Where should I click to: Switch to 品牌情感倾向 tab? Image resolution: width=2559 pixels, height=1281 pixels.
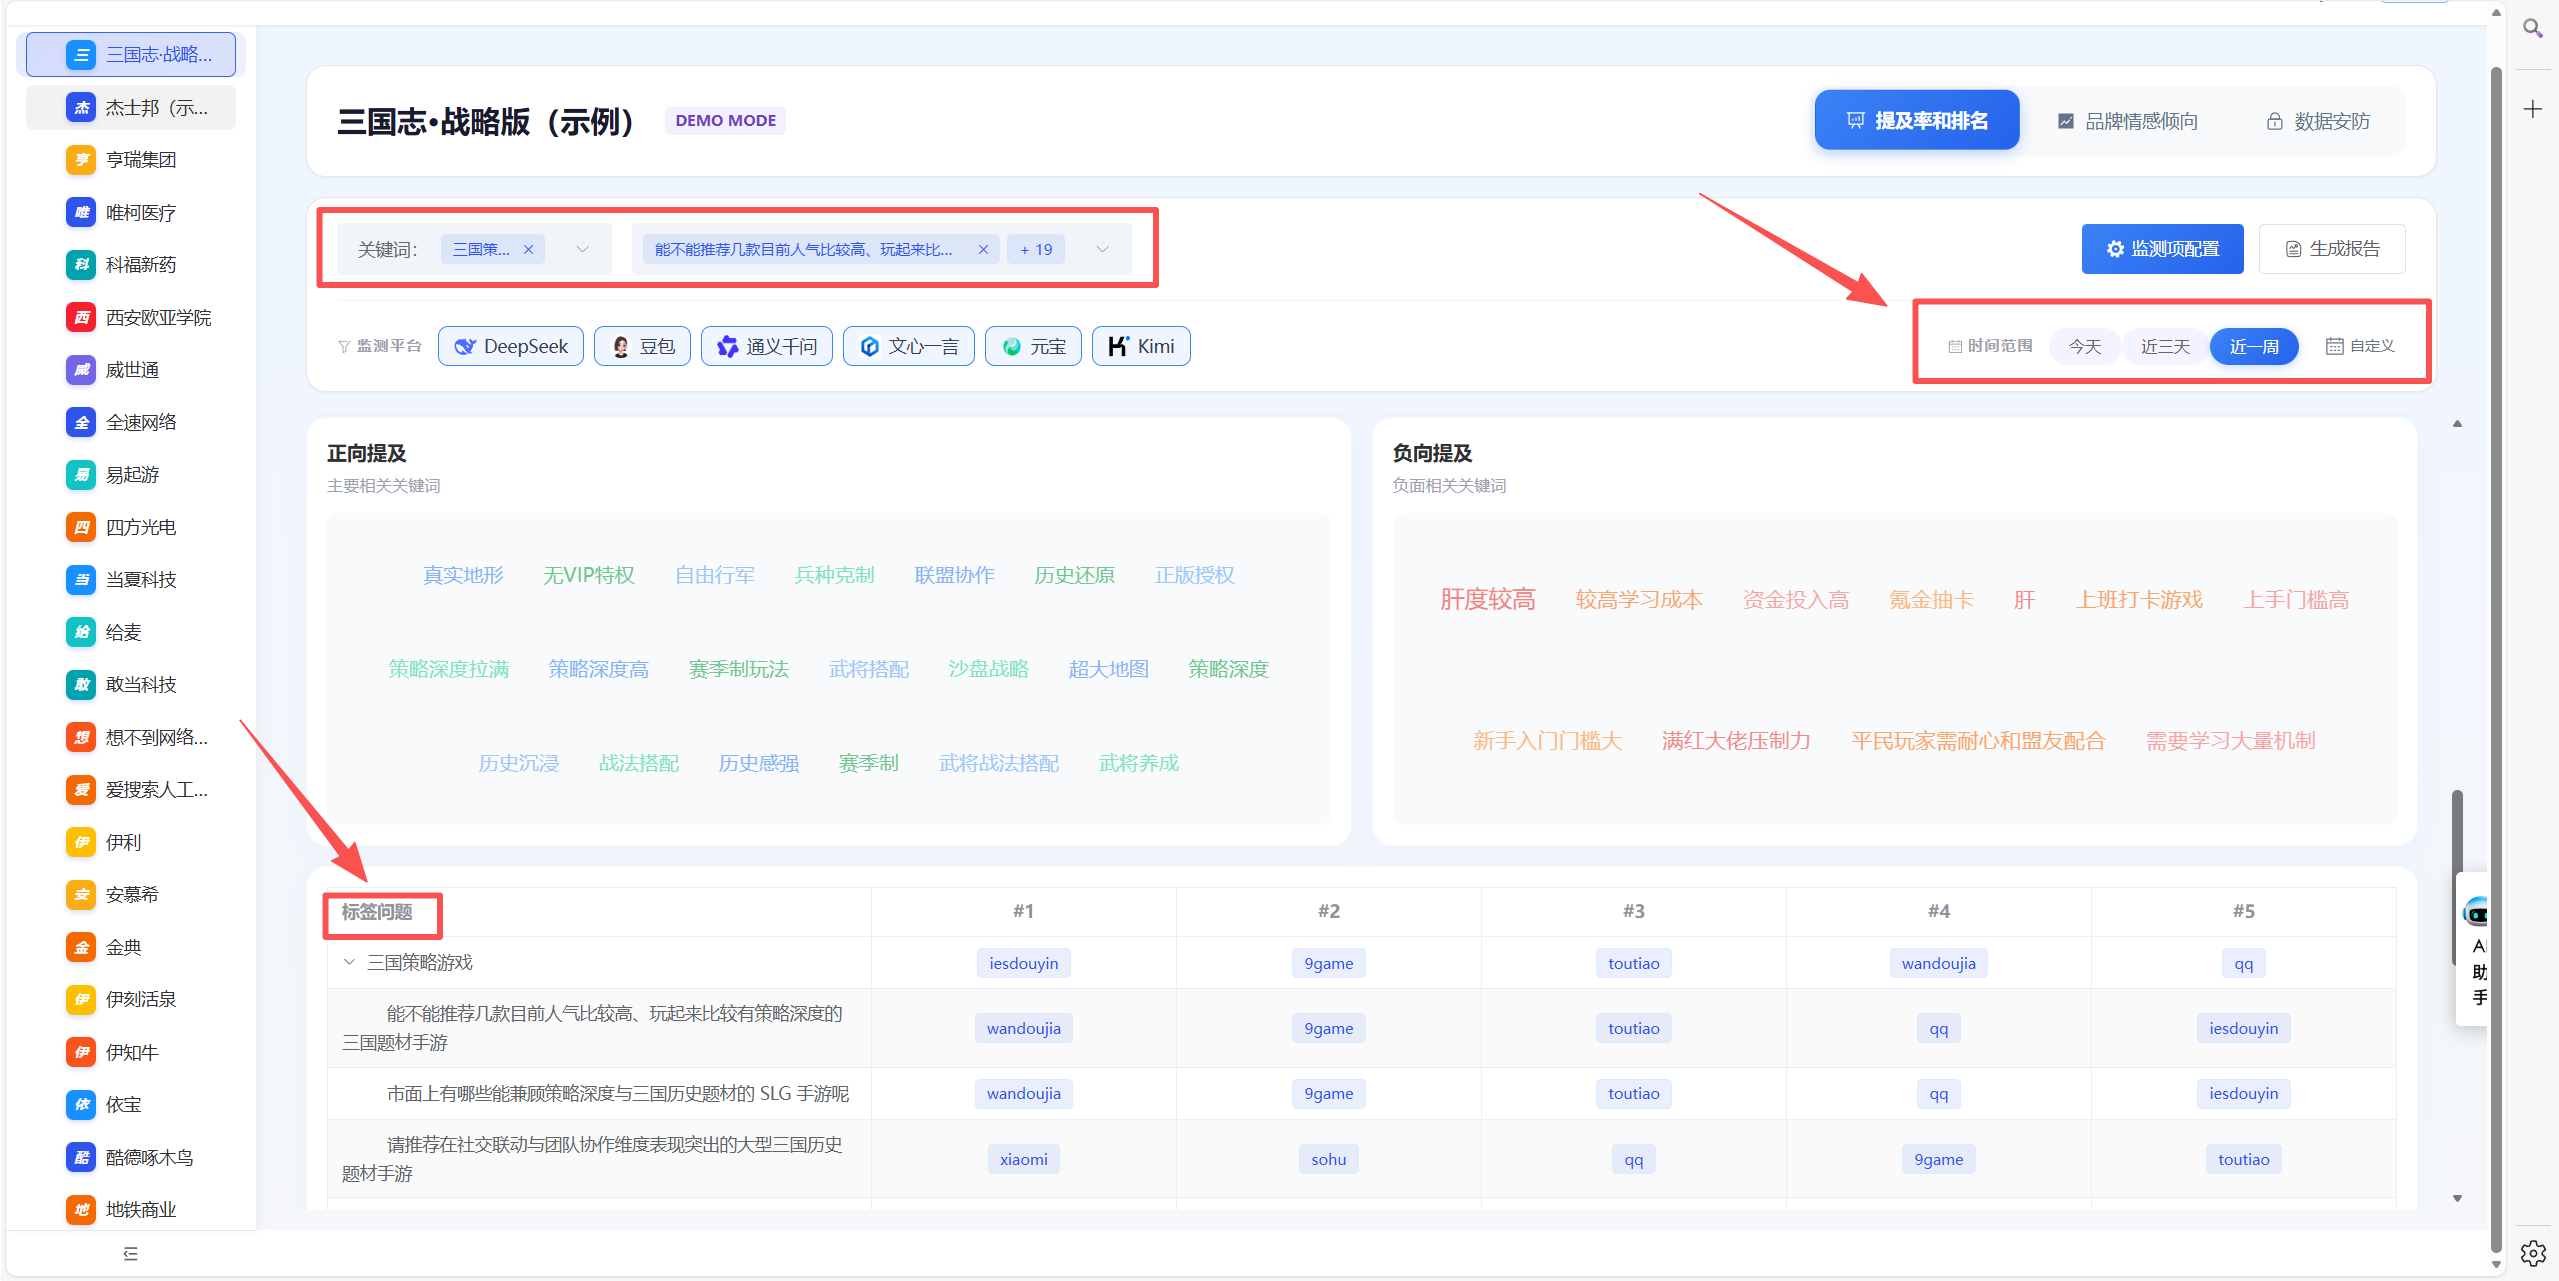pyautogui.click(x=2127, y=121)
